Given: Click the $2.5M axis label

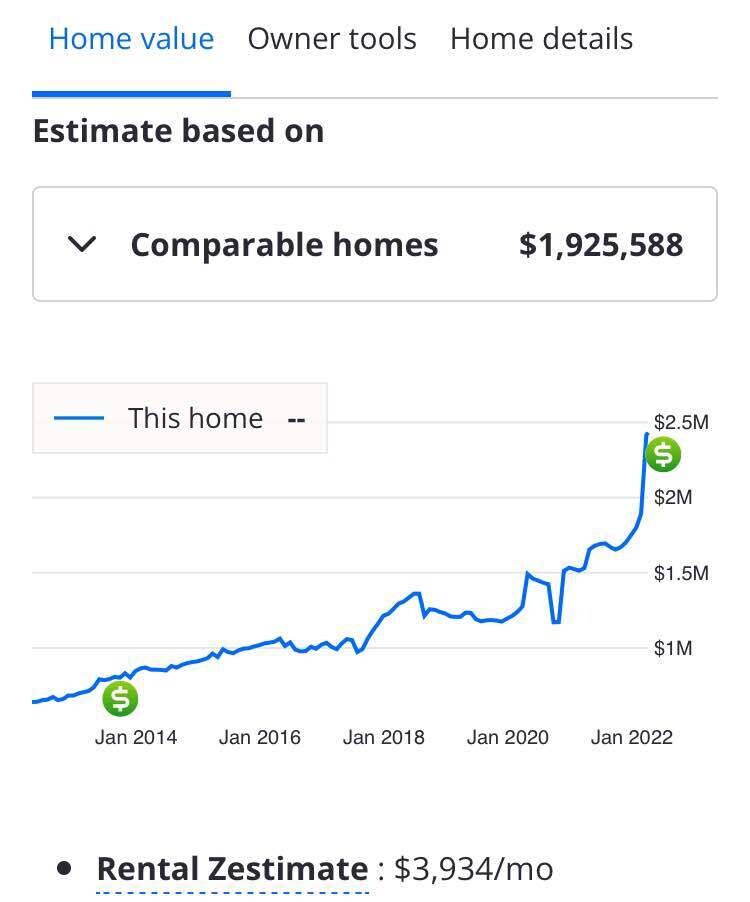Looking at the screenshot, I should click(682, 422).
